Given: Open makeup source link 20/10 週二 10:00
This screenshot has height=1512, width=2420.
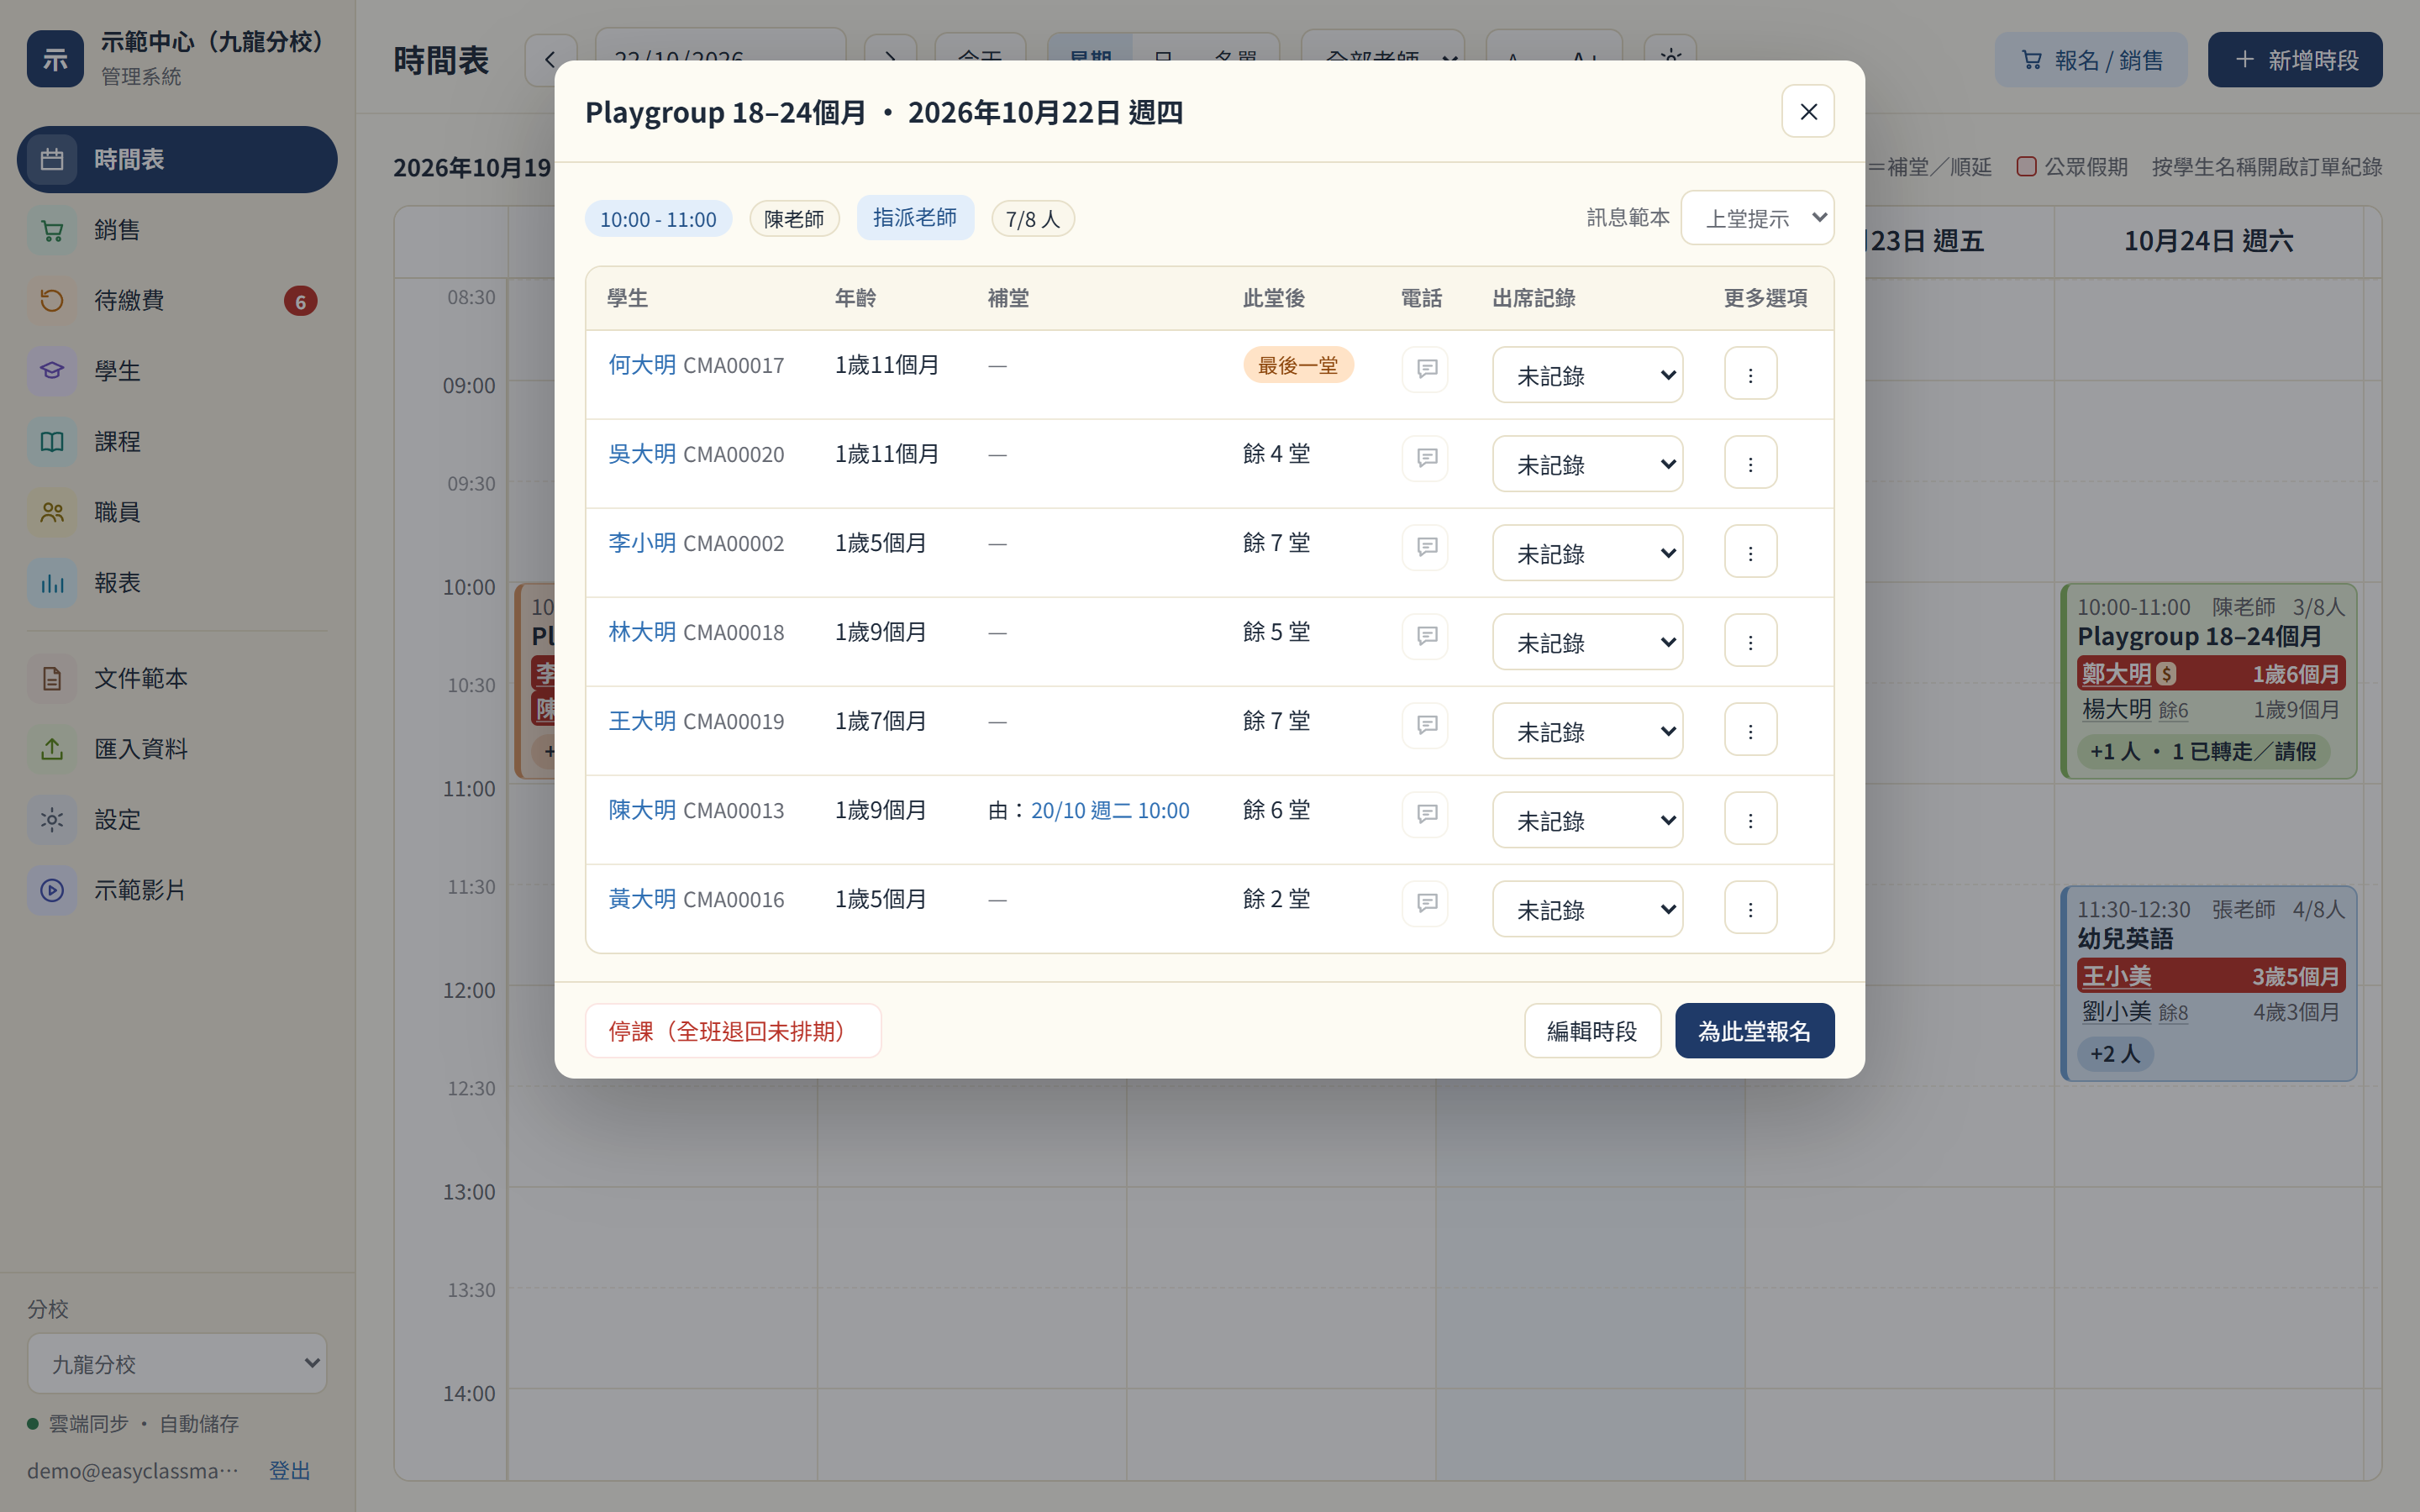Looking at the screenshot, I should click(x=1110, y=810).
